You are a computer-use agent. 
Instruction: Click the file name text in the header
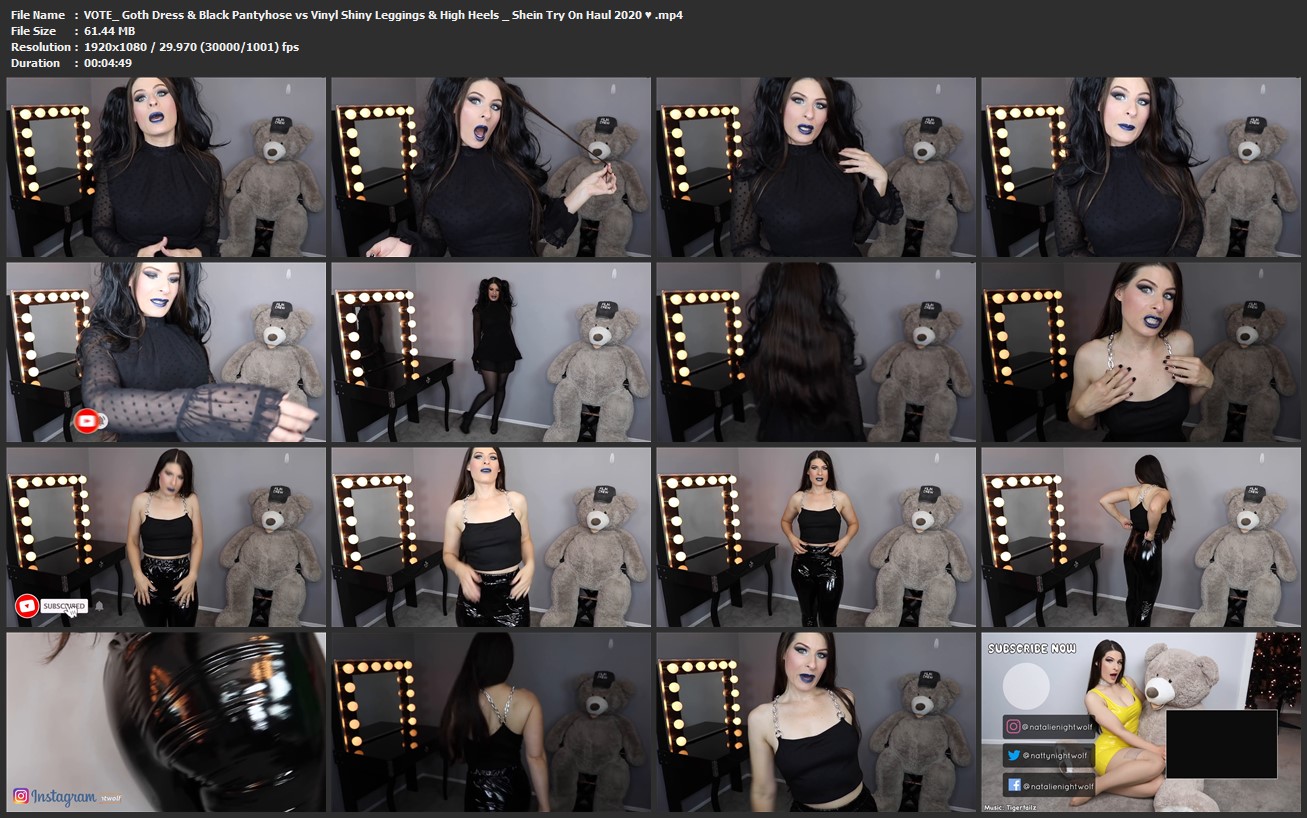tap(384, 15)
